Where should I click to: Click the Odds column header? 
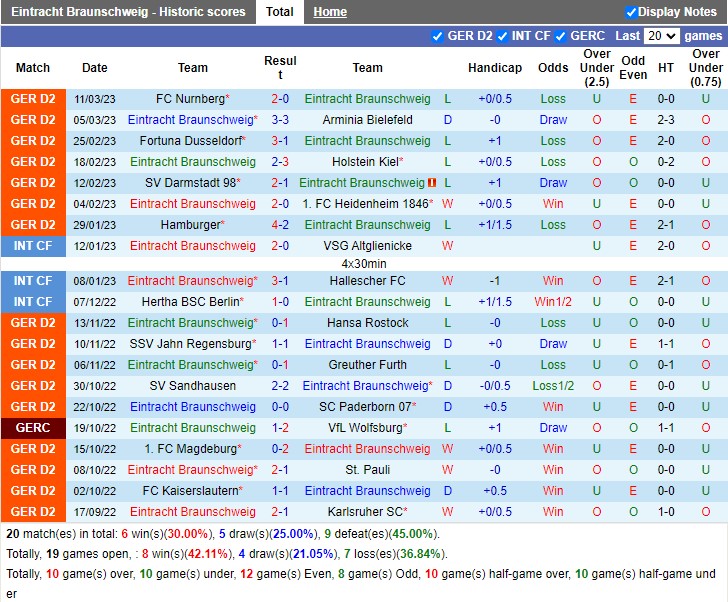pos(553,68)
